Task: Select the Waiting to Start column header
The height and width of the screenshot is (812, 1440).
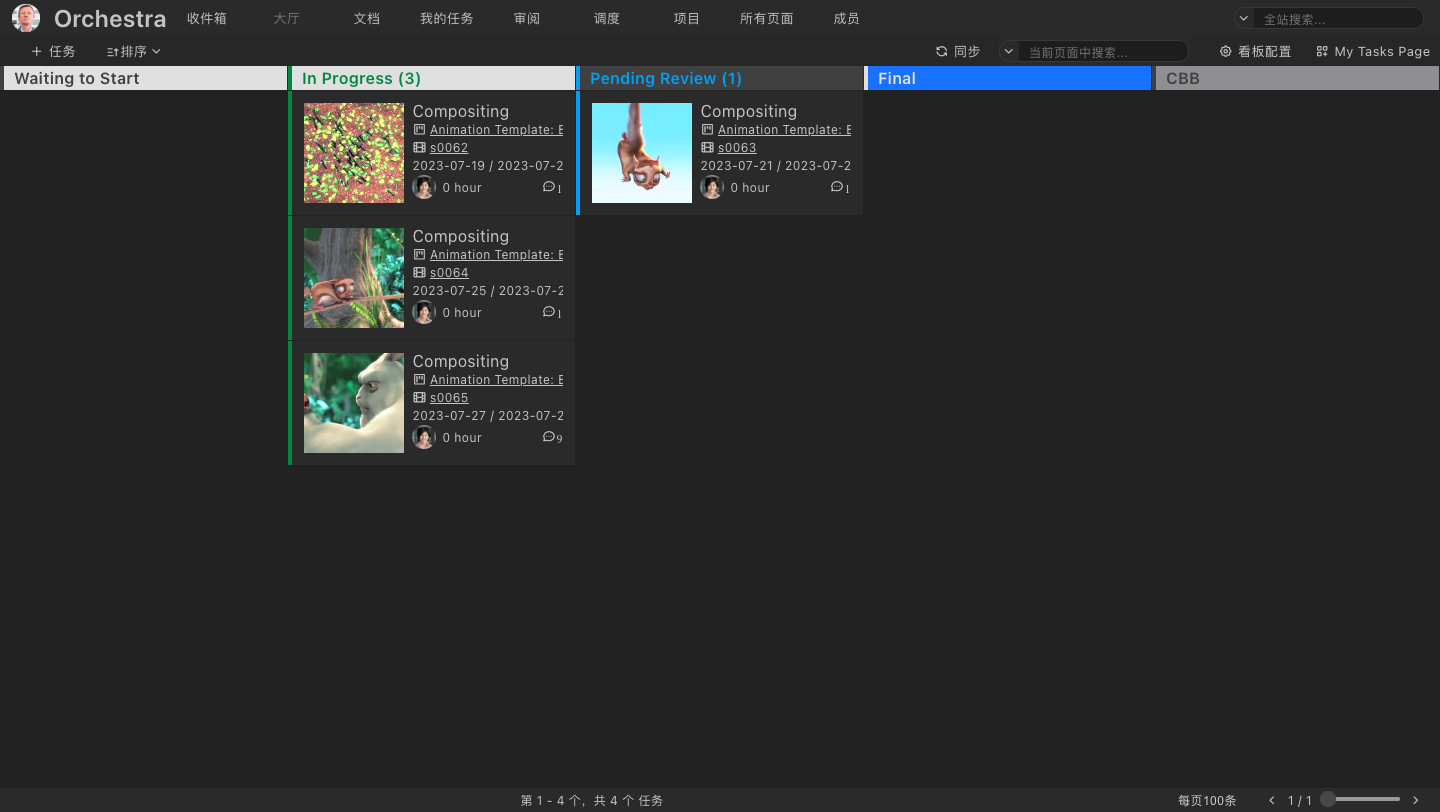Action: (x=146, y=78)
